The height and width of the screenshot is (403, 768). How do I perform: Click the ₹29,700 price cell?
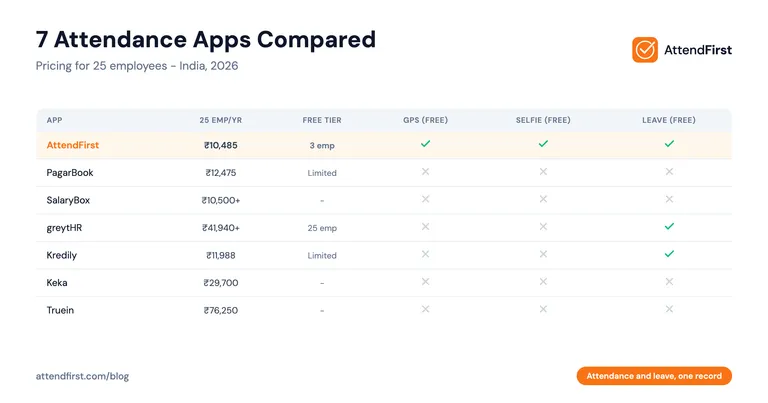tap(220, 283)
